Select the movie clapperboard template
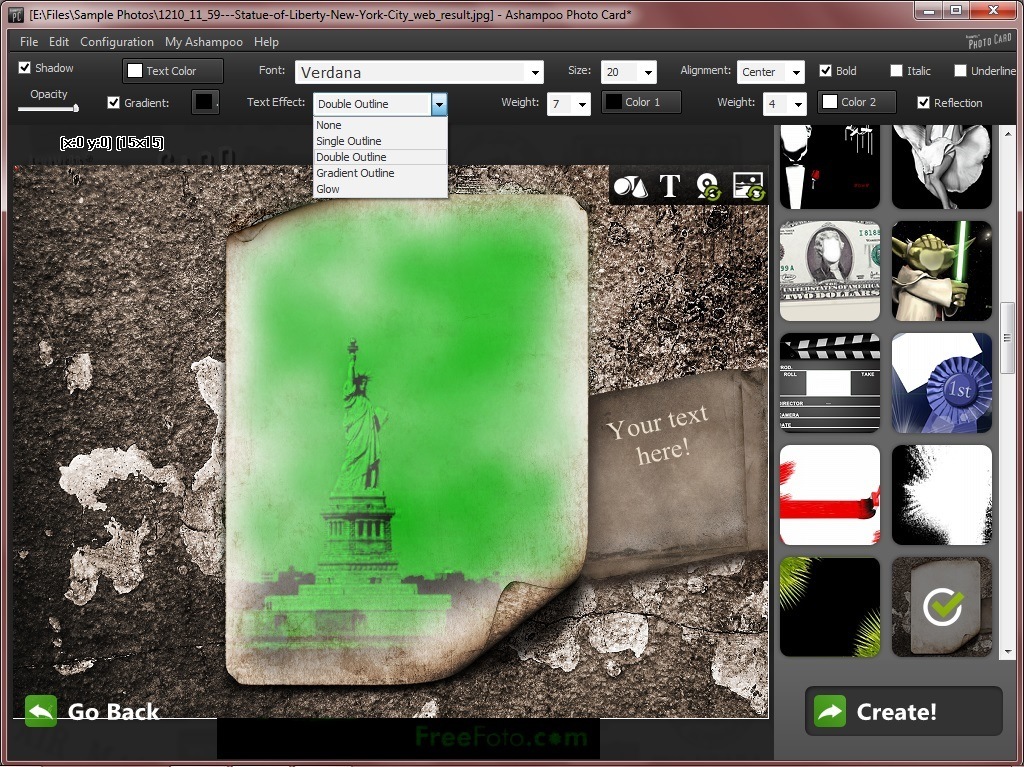Viewport: 1024px width, 767px height. [x=830, y=383]
